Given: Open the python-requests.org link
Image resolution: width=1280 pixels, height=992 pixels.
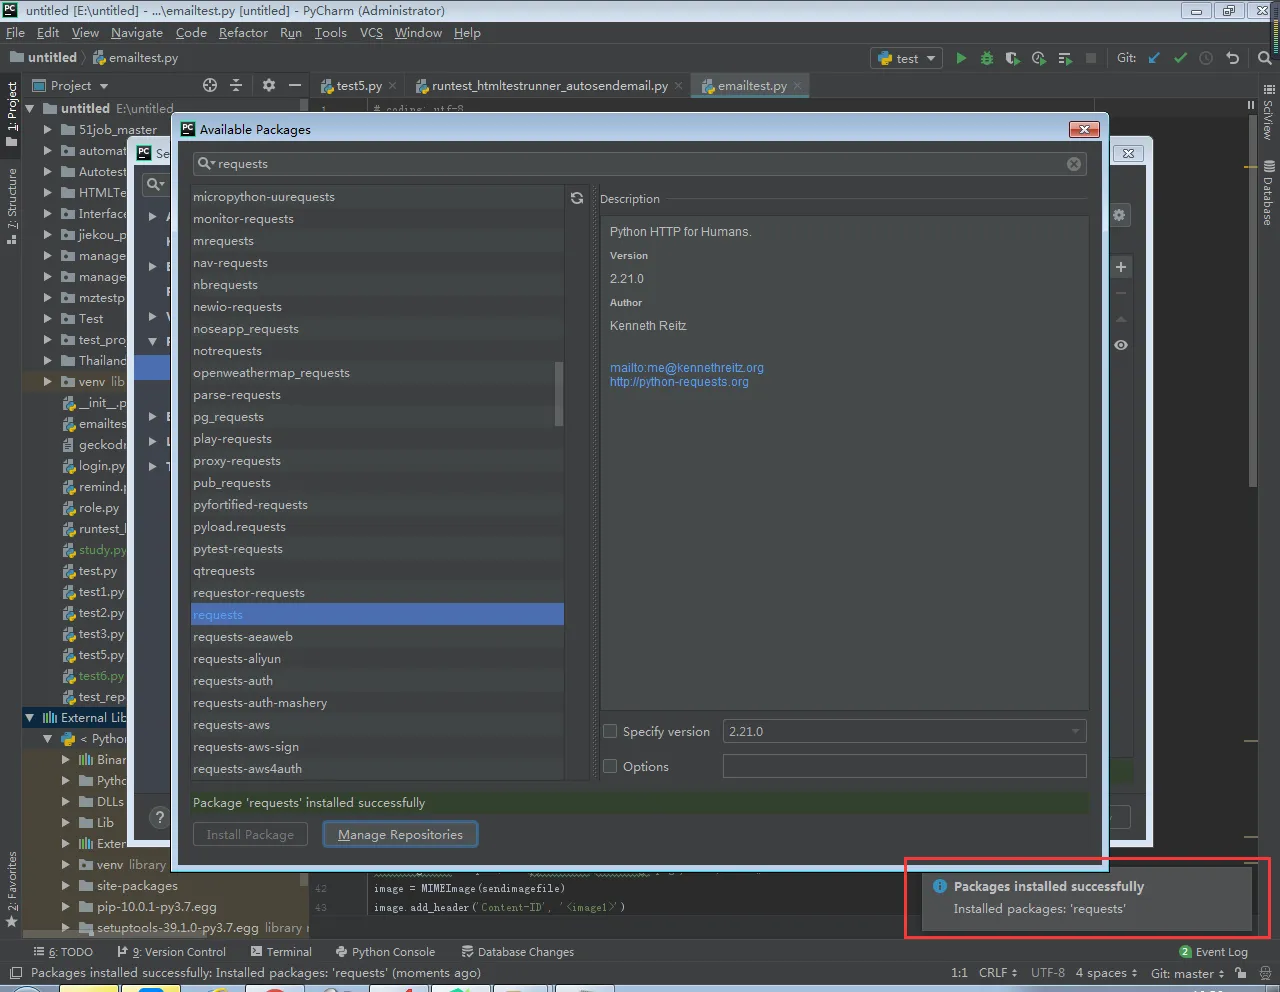Looking at the screenshot, I should (679, 382).
